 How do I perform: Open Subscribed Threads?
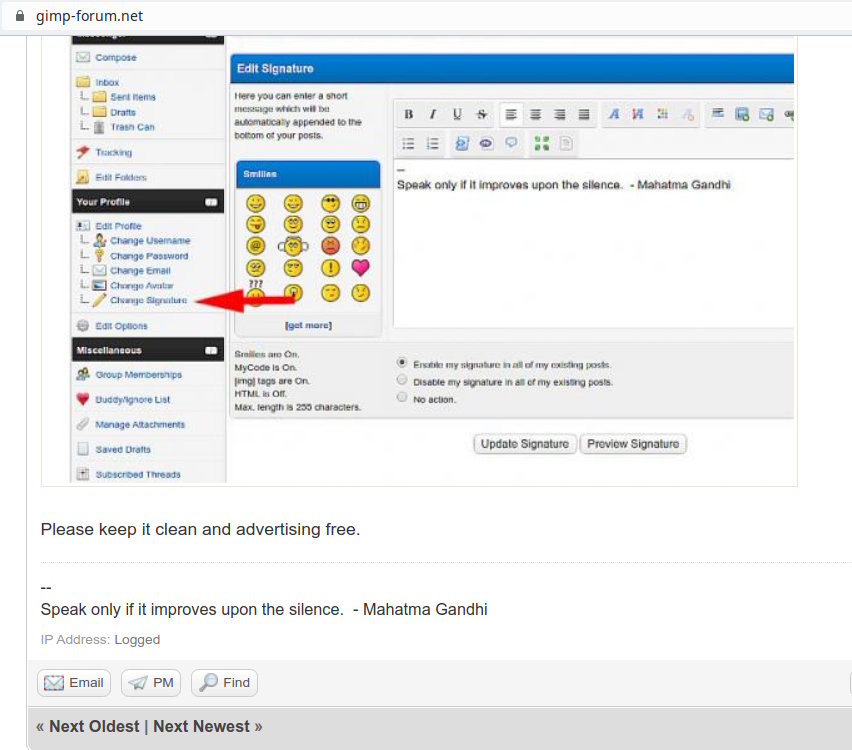pos(138,474)
